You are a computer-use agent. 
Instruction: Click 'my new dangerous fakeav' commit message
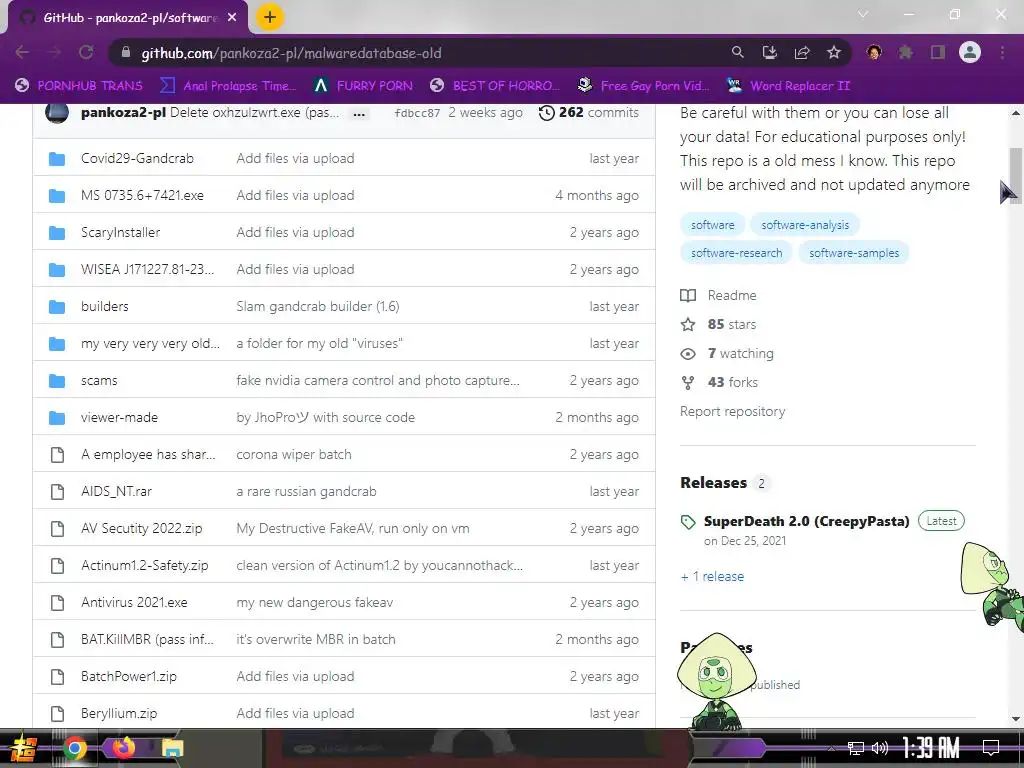[x=315, y=602]
